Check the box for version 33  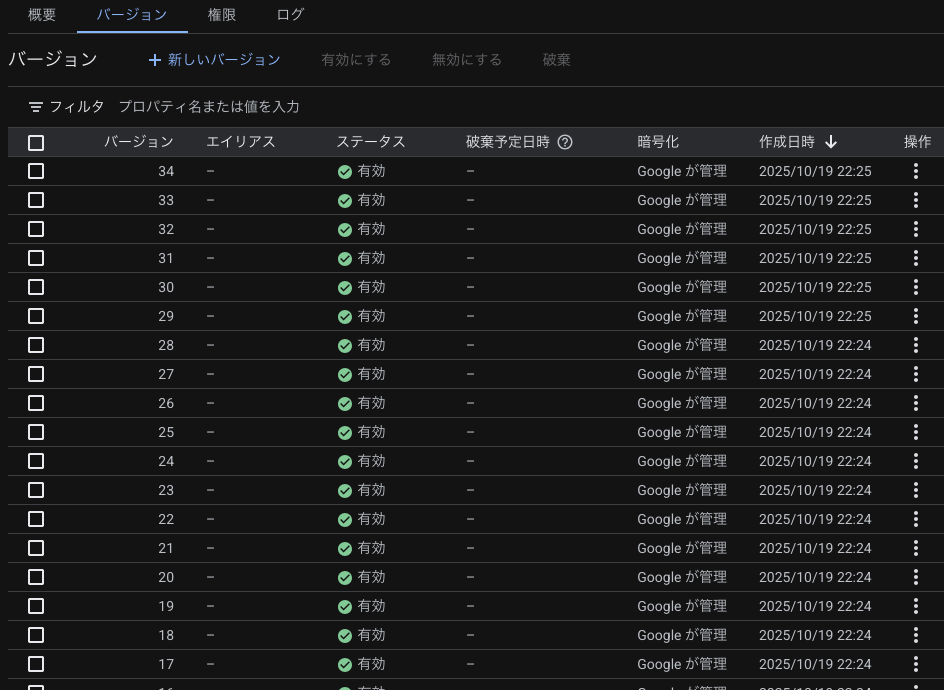click(x=36, y=200)
